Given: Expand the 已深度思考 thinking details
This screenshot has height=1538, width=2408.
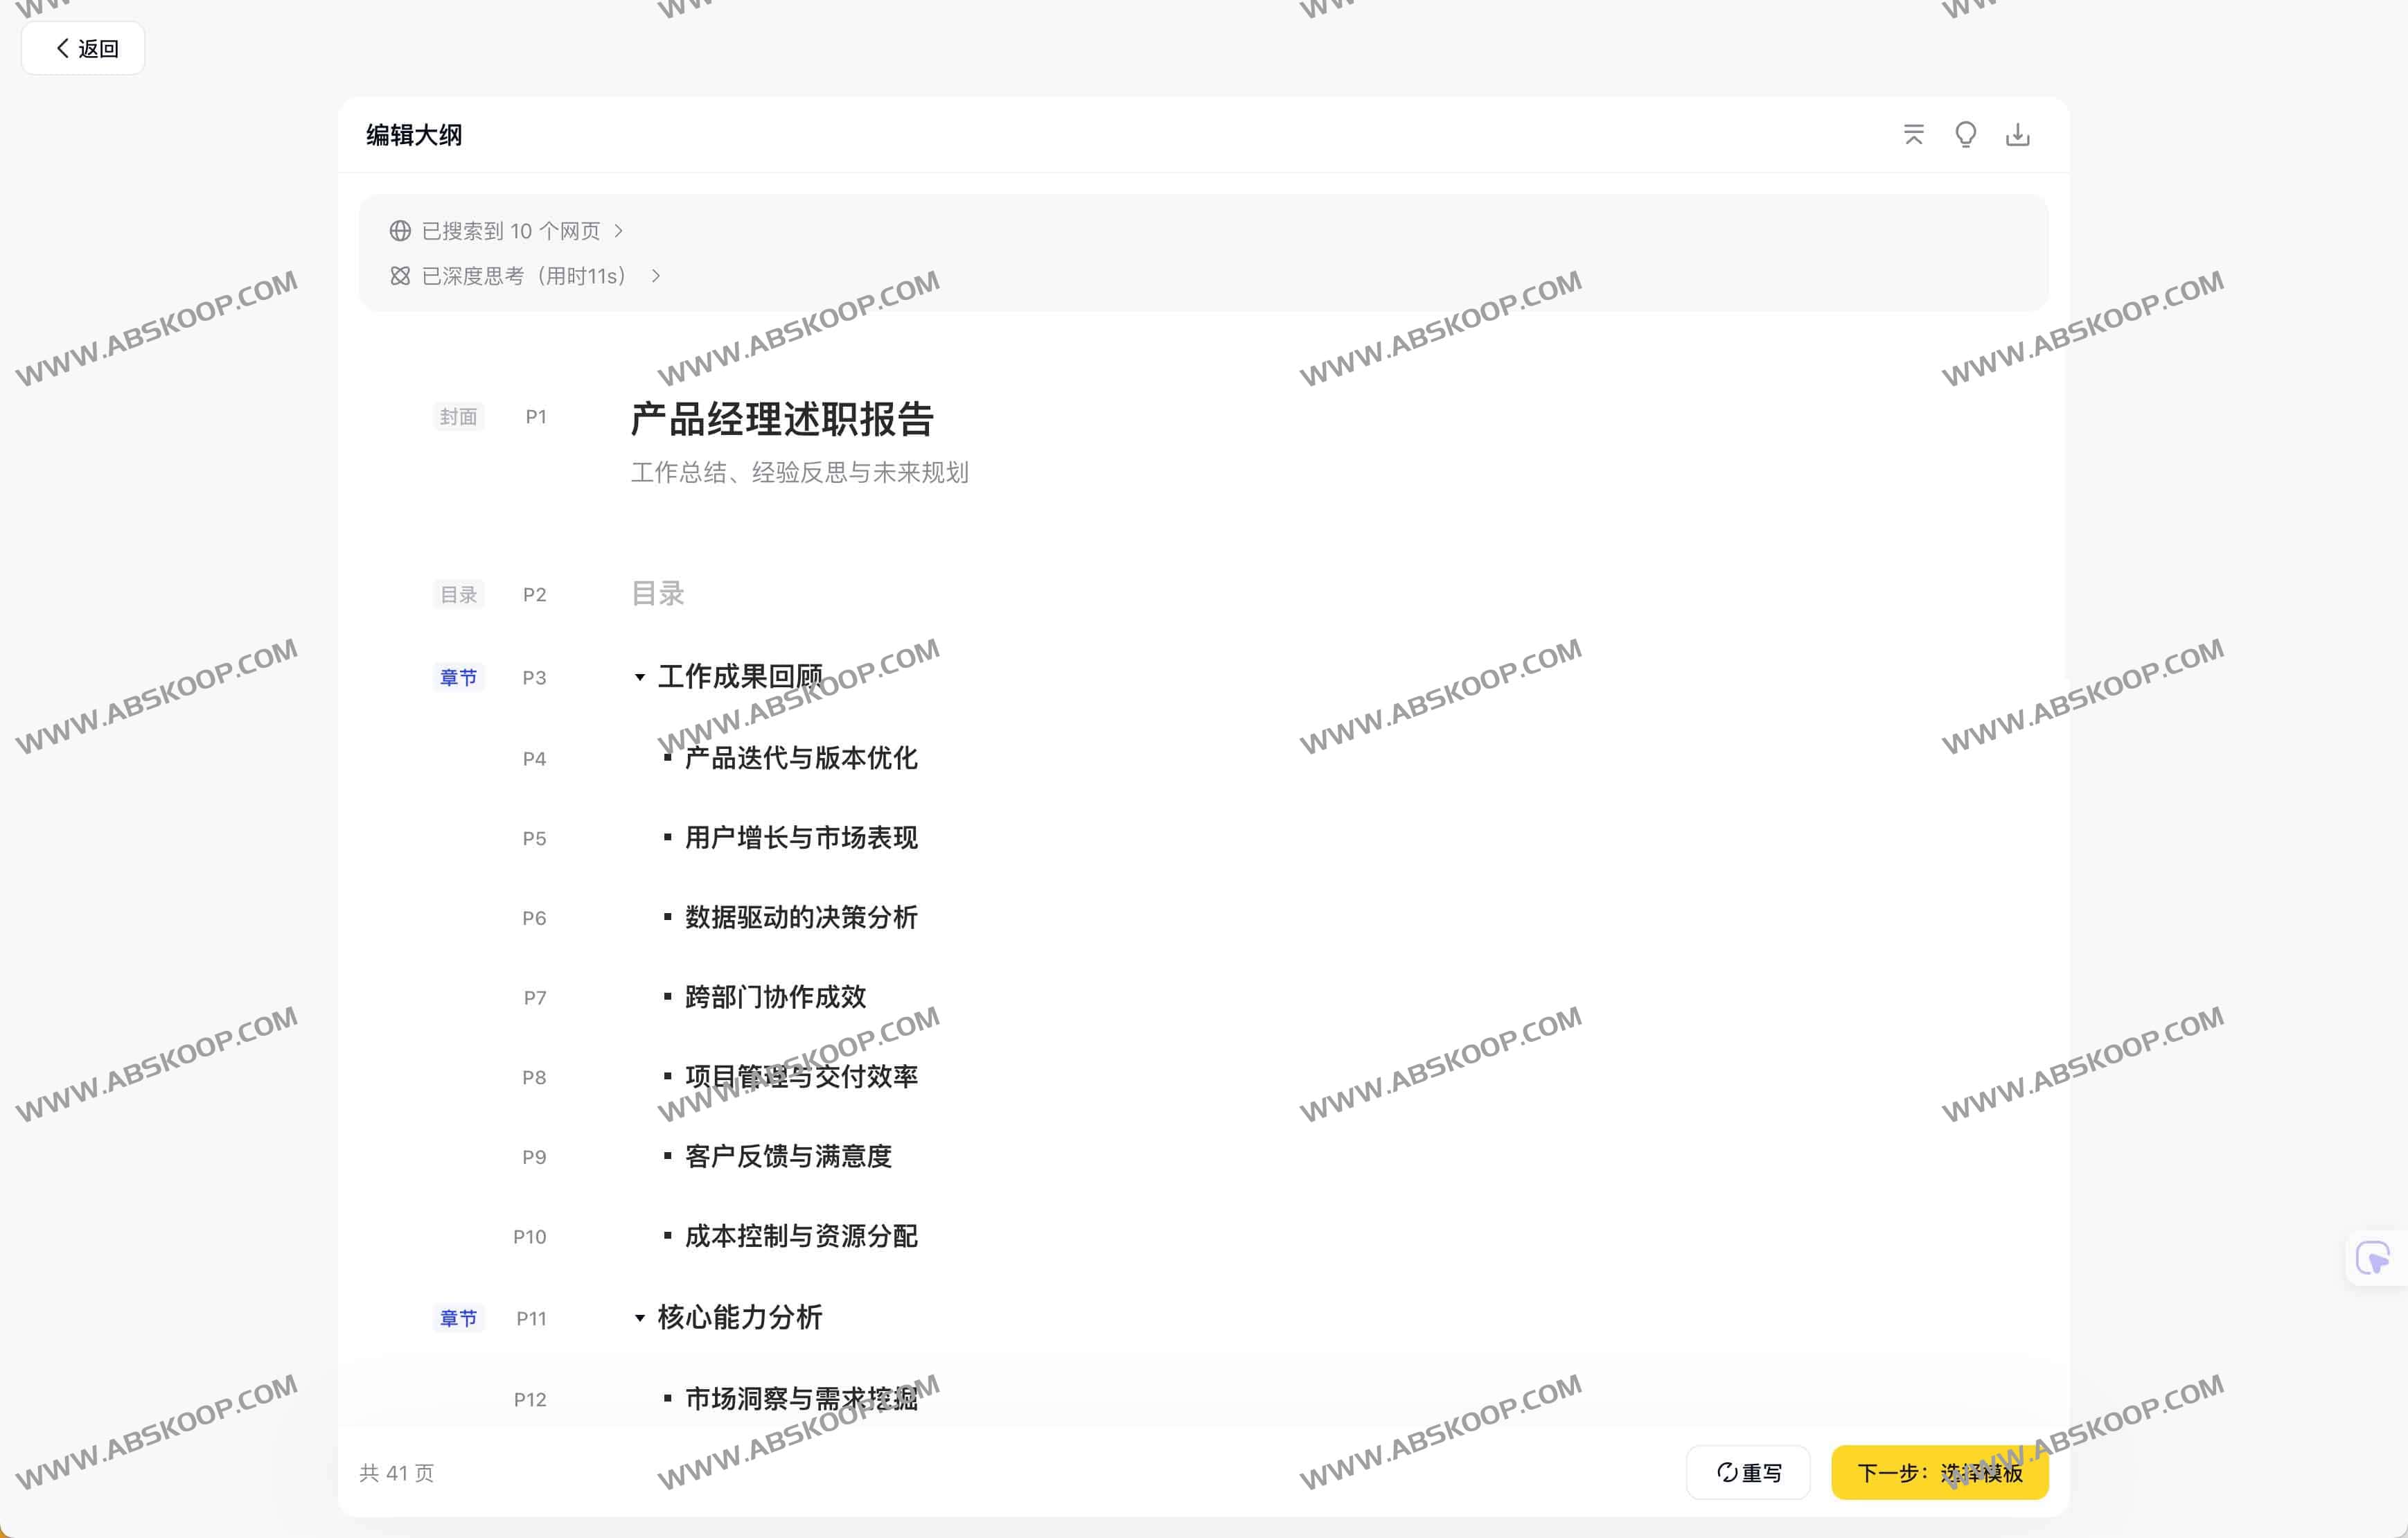Looking at the screenshot, I should tap(524, 276).
